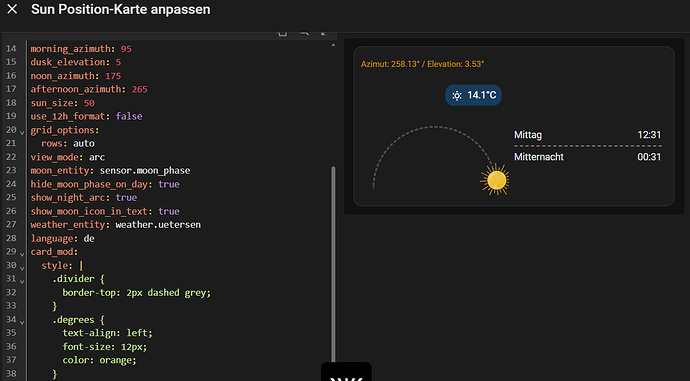Image resolution: width=690 pixels, height=381 pixels.
Task: Click the scroll-up arrow of the code editor
Action: (333, 45)
